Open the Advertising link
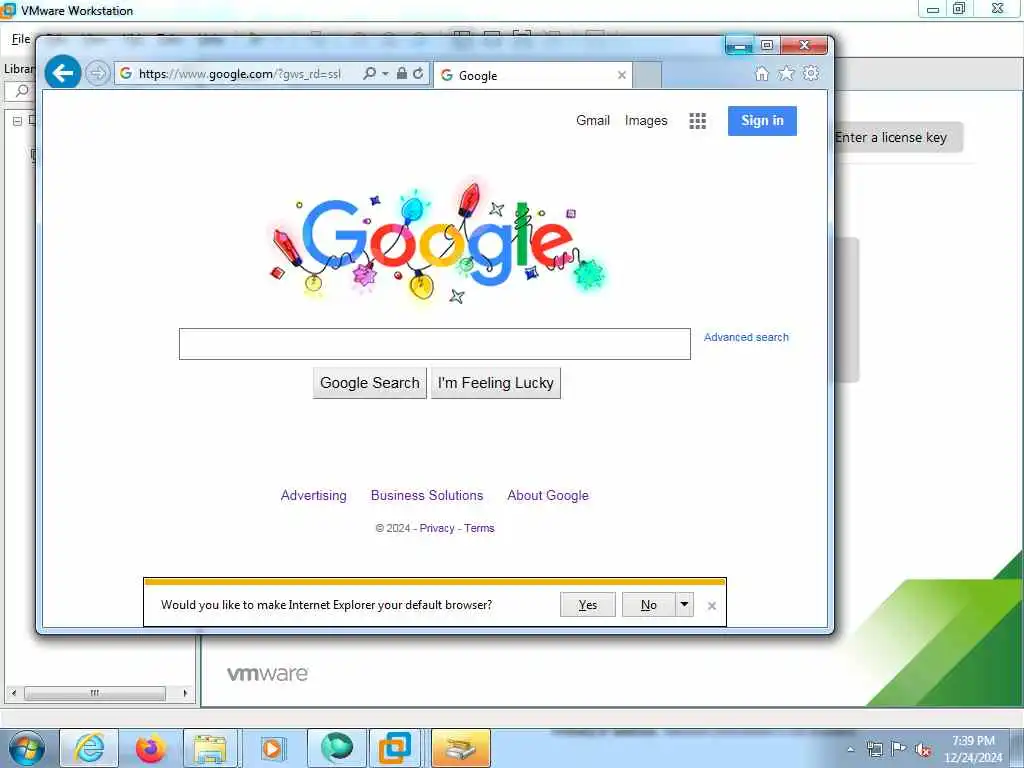This screenshot has height=768, width=1024. (313, 496)
